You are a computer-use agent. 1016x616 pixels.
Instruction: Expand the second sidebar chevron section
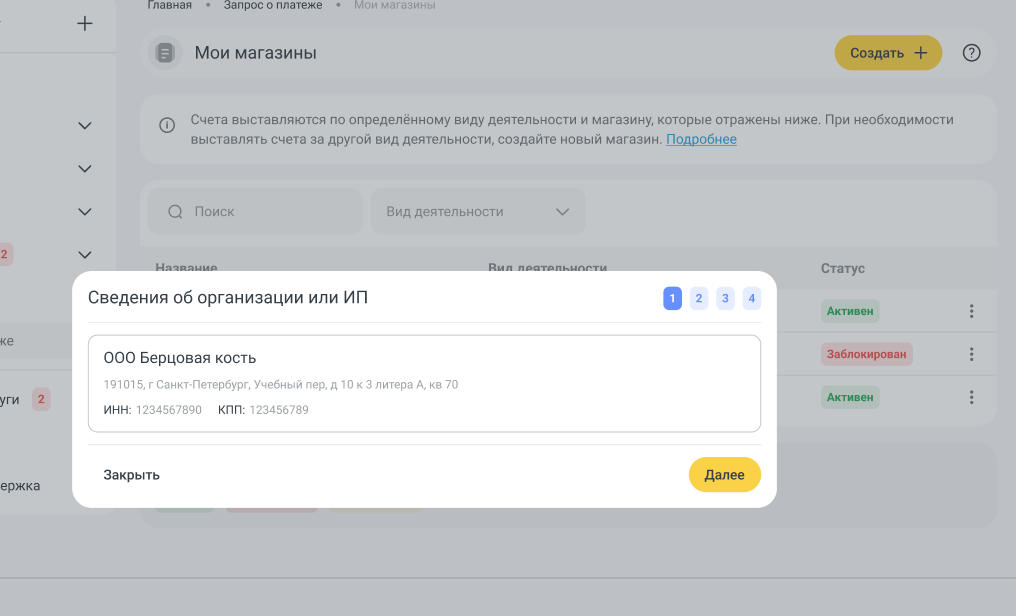[85, 169]
